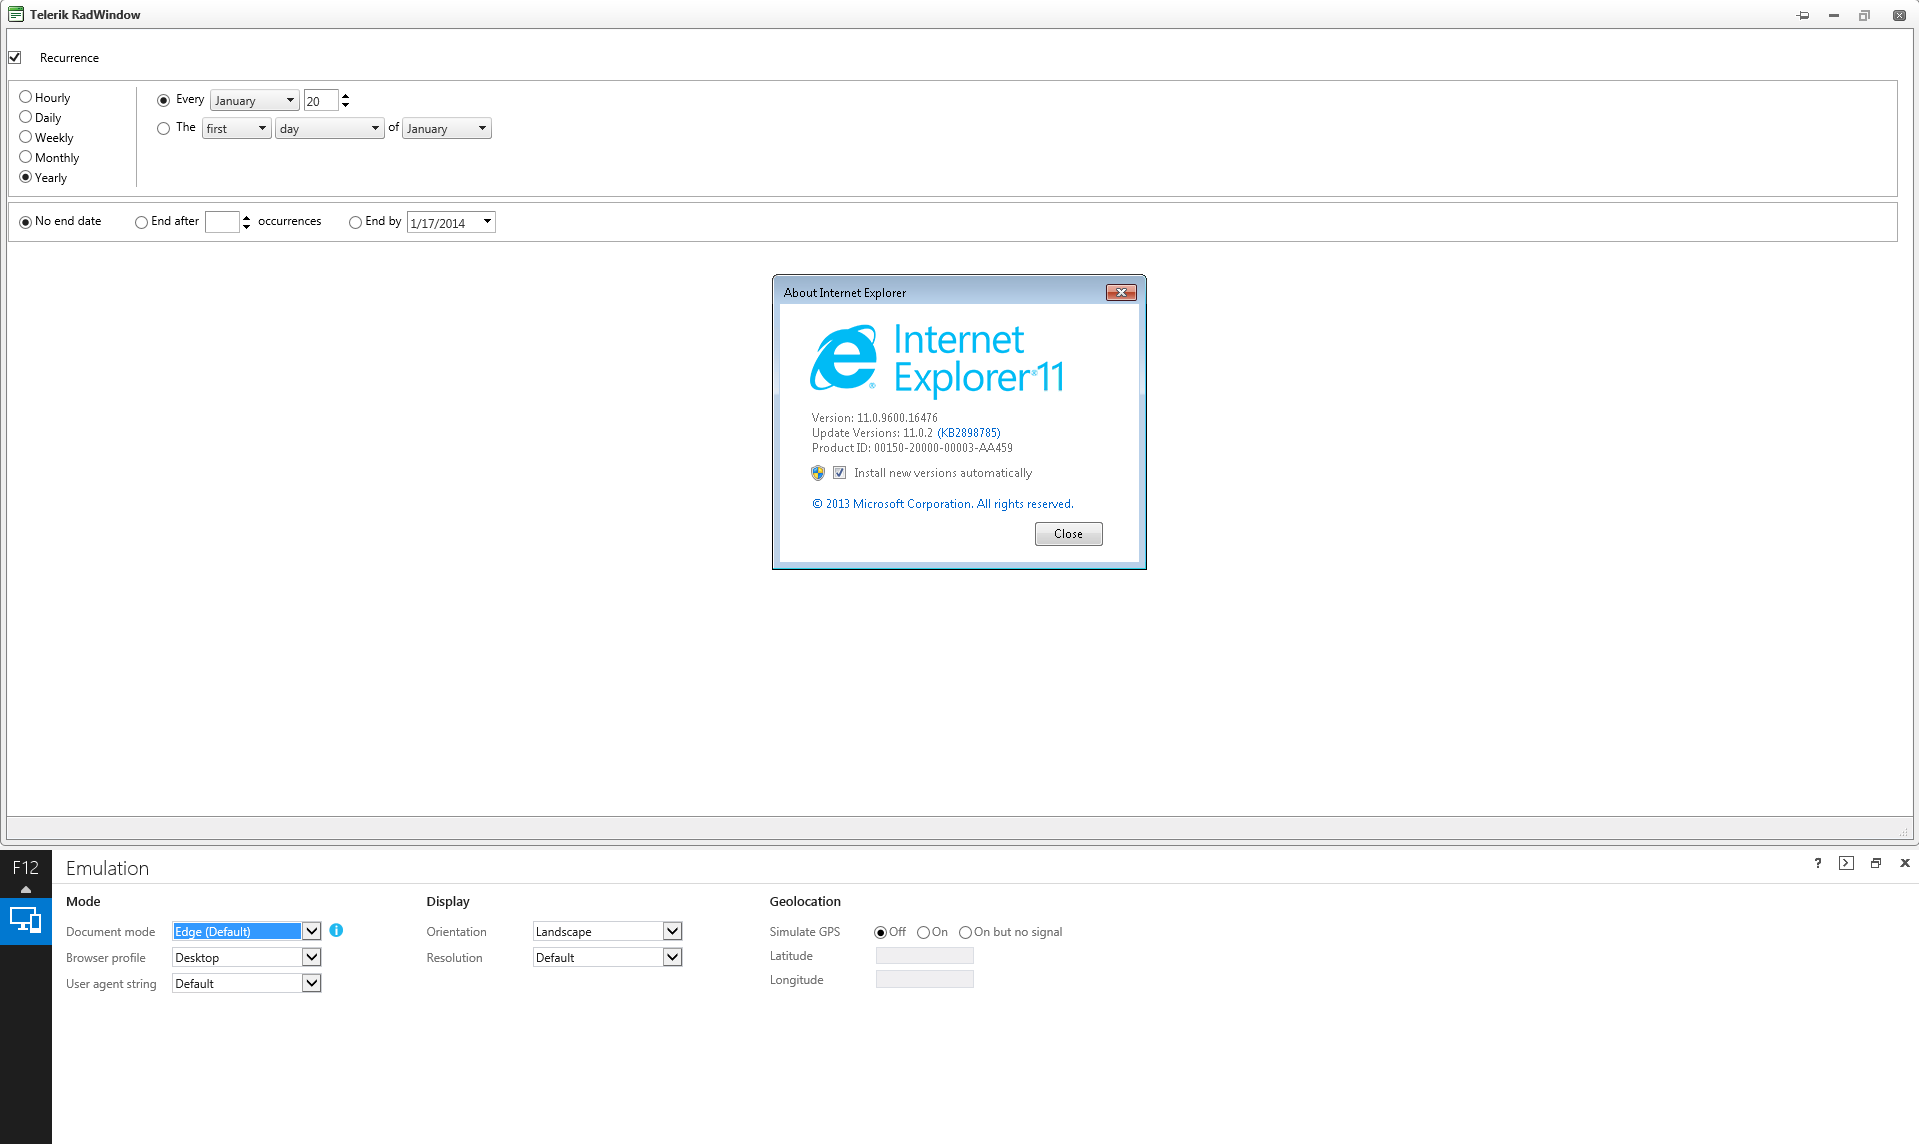
Task: Click the 'Version: 11.0.9600.16476' text
Action: pyautogui.click(x=875, y=418)
